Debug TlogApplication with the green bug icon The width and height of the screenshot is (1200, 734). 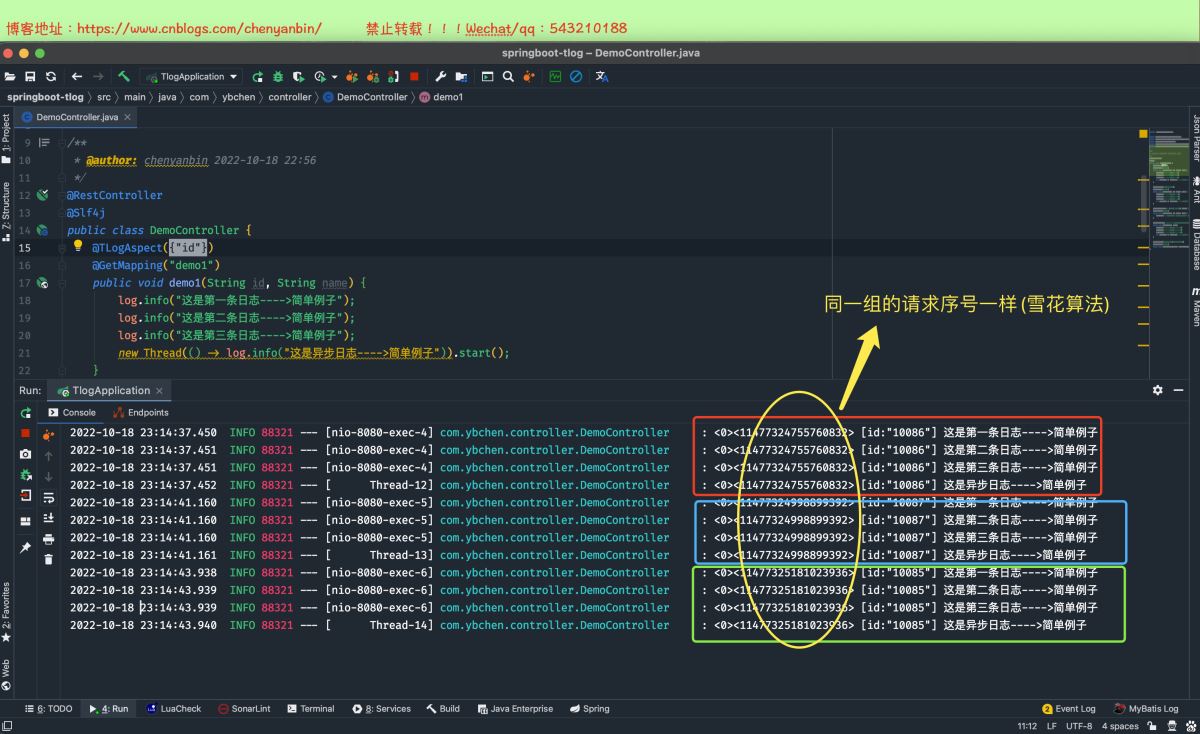tap(278, 77)
